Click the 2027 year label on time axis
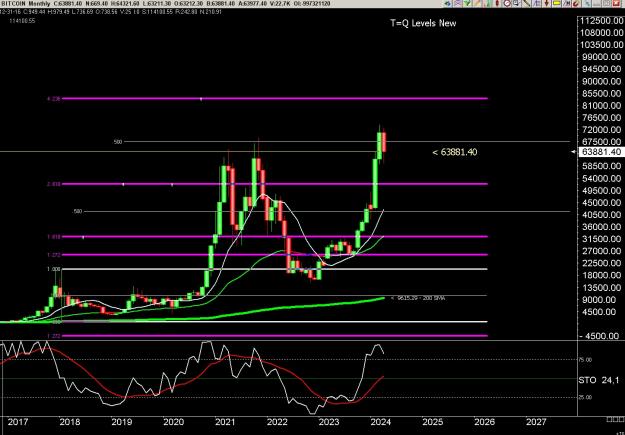Viewport: 625px width, 435px height. tap(537, 421)
